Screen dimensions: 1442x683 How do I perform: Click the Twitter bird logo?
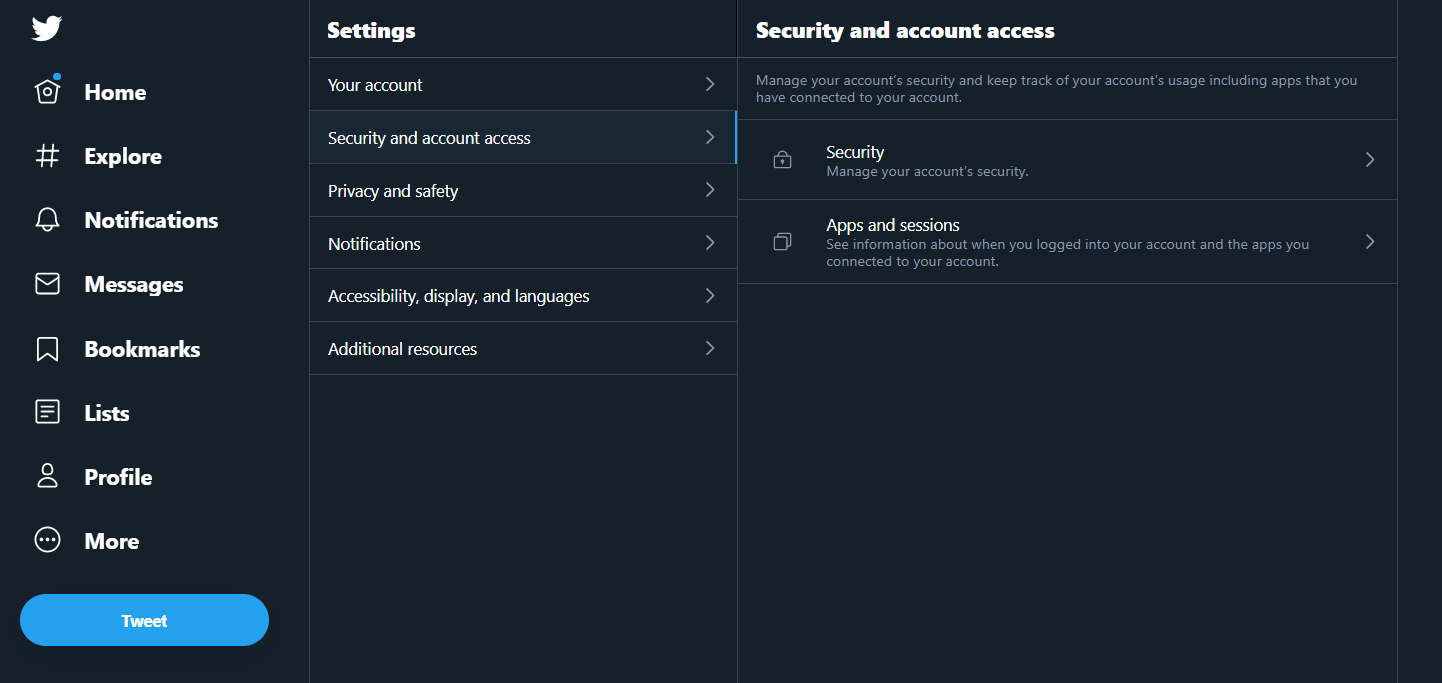coord(46,28)
